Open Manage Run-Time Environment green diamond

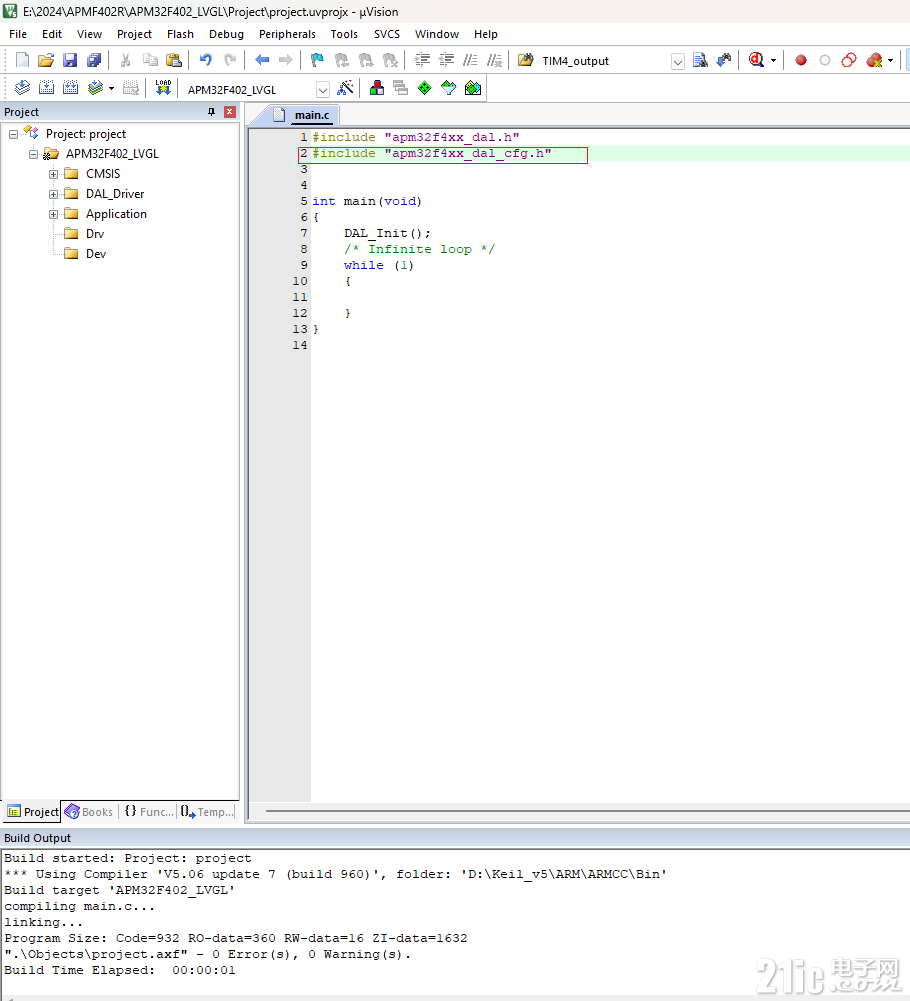click(x=425, y=88)
